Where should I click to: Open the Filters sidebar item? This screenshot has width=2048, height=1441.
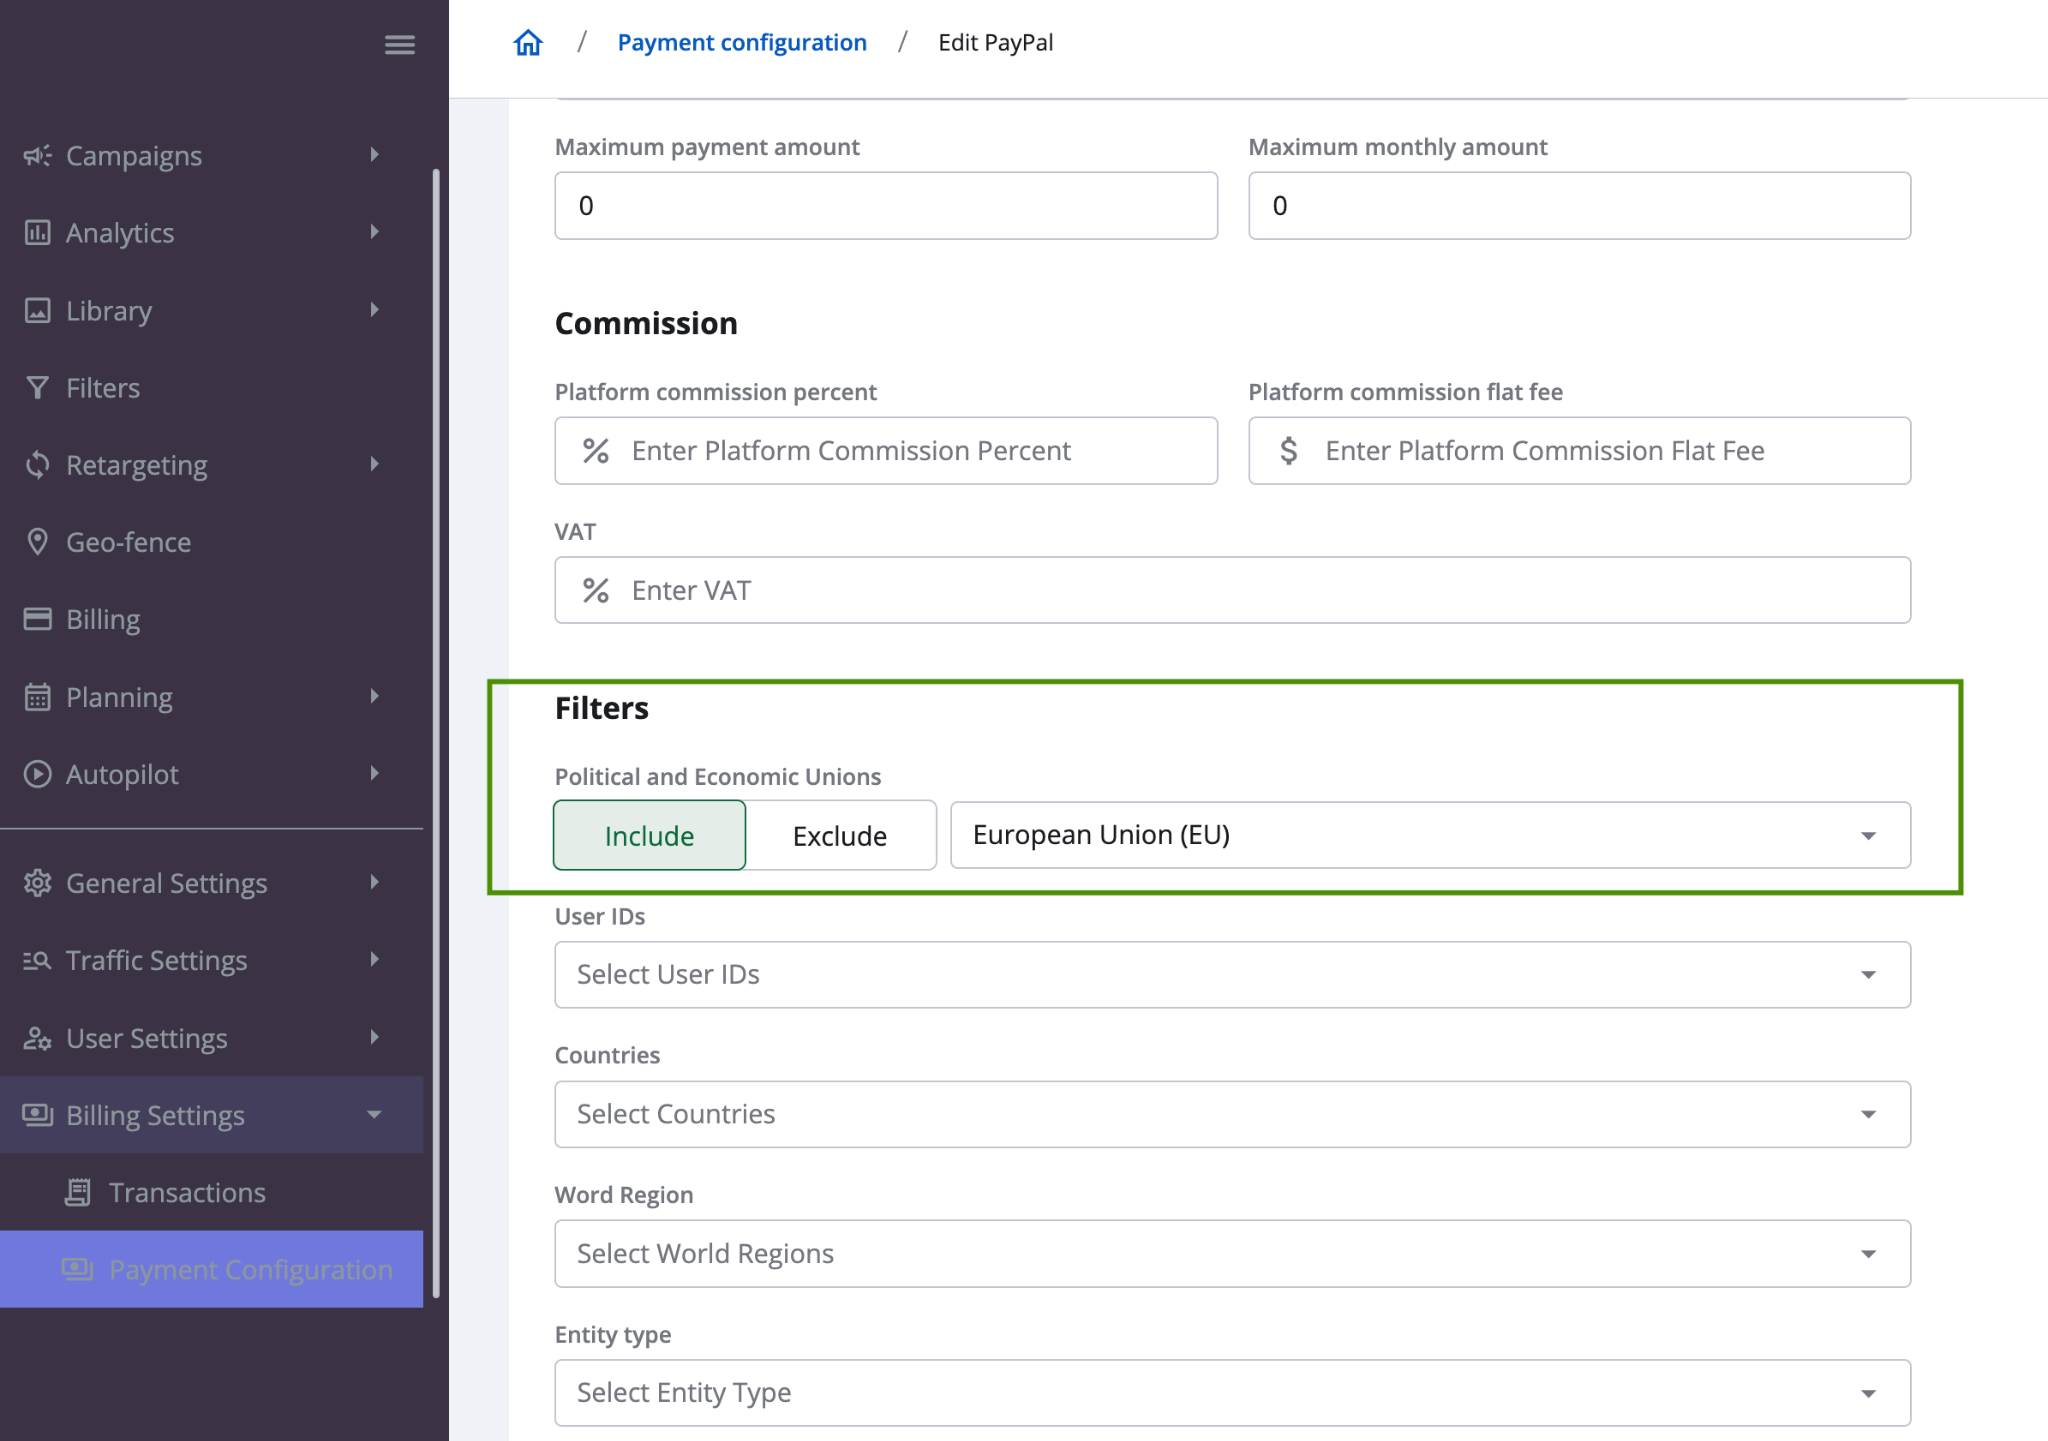[211, 387]
